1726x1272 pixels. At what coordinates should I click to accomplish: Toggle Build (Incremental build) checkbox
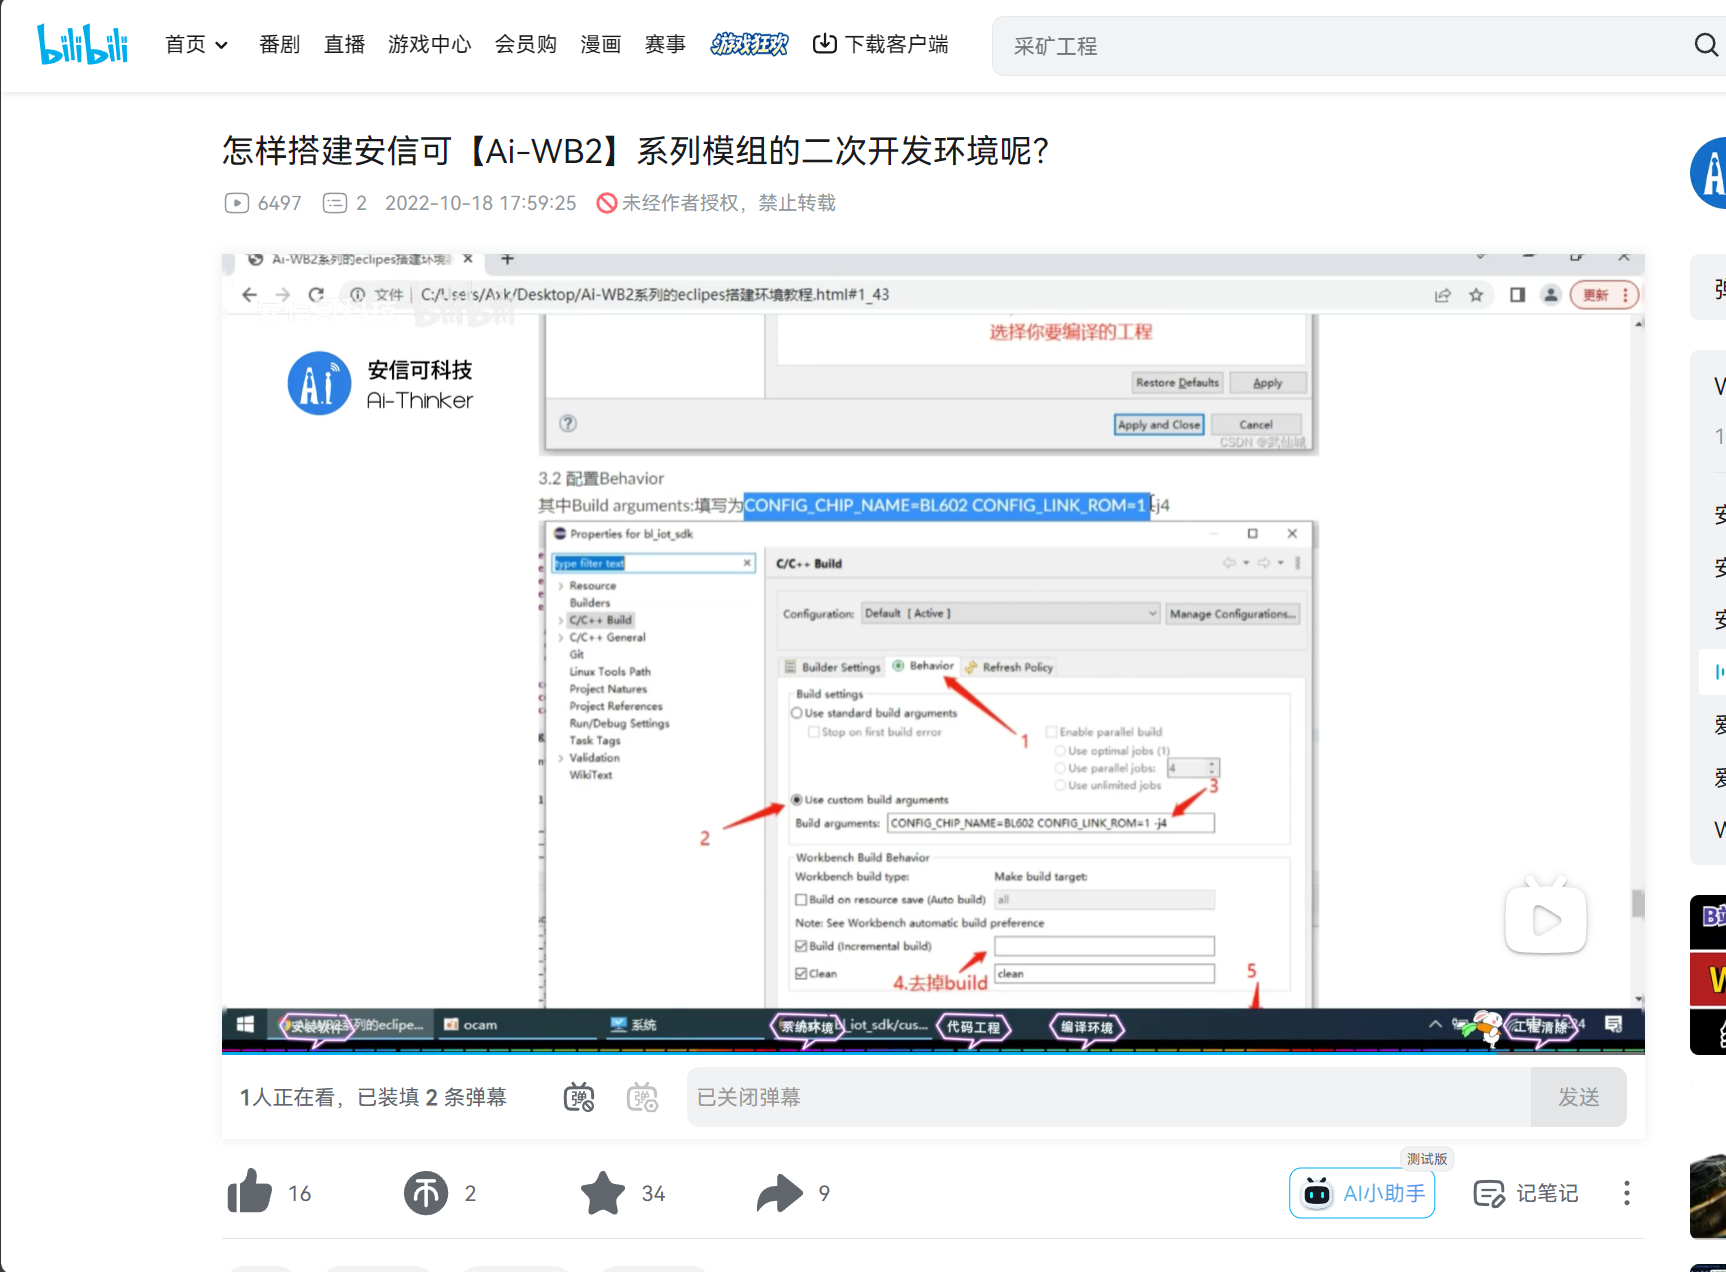click(801, 946)
